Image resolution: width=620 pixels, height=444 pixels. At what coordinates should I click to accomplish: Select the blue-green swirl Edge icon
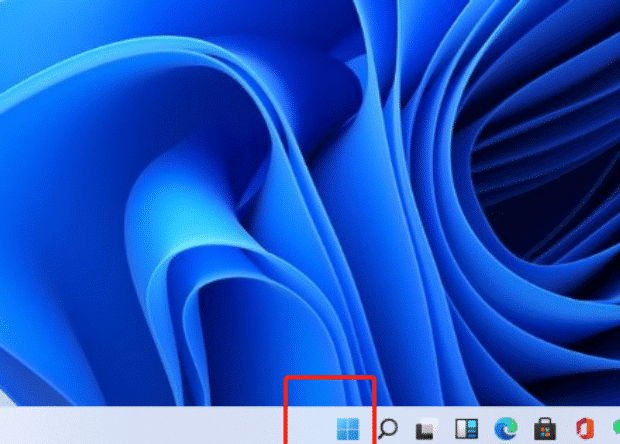pyautogui.click(x=504, y=429)
